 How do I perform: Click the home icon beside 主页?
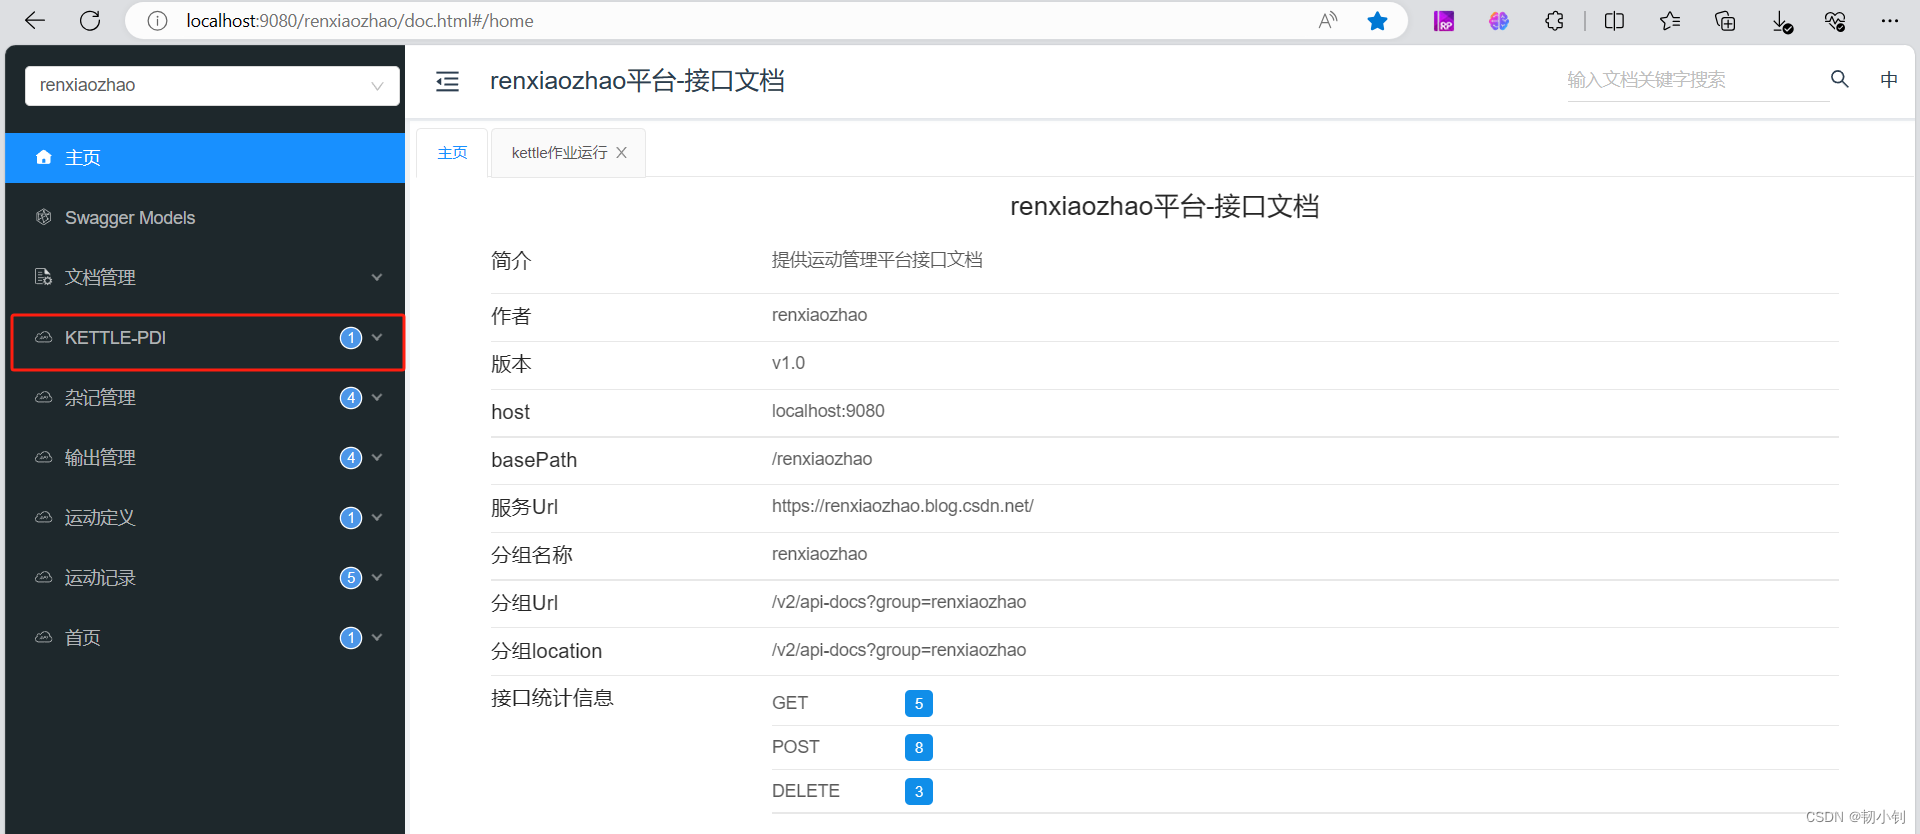[44, 157]
